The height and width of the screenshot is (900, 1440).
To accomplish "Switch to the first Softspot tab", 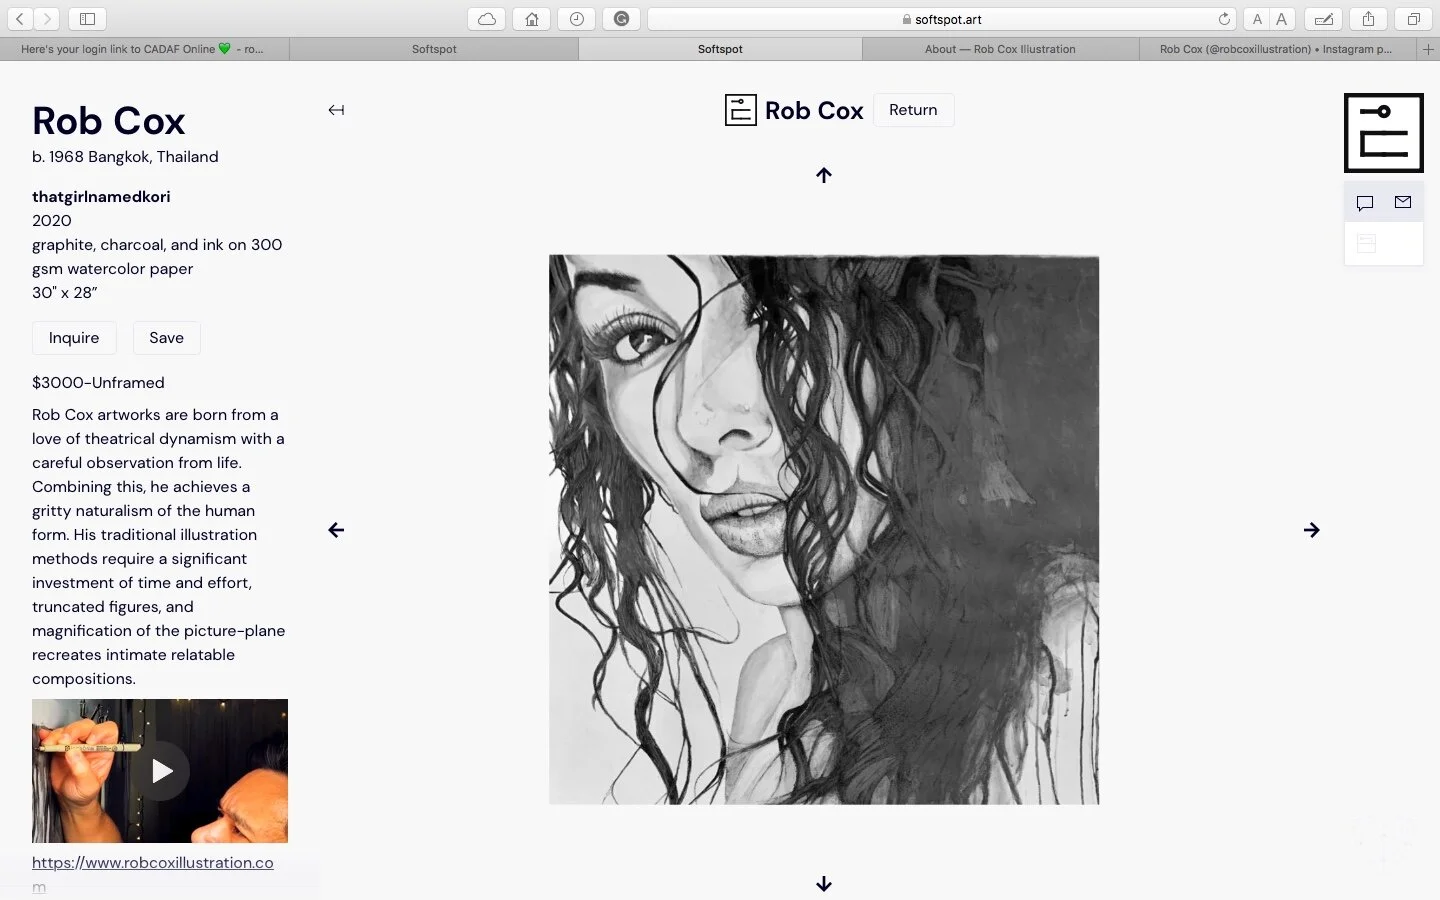I will pos(434,49).
